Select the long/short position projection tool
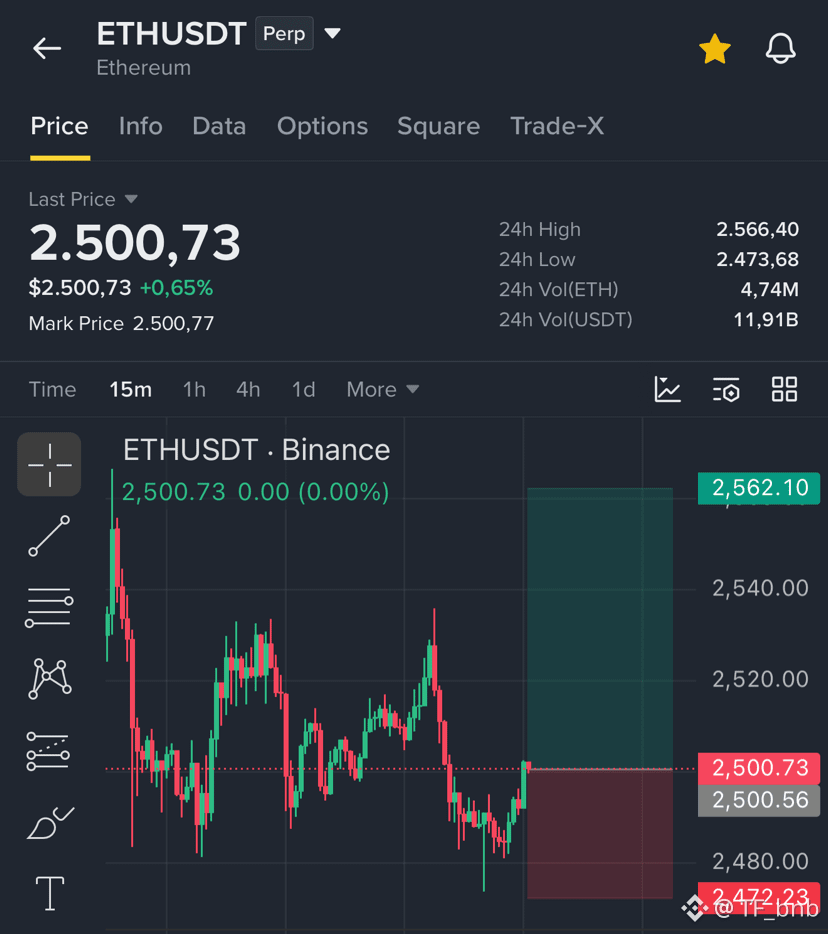 [48, 751]
